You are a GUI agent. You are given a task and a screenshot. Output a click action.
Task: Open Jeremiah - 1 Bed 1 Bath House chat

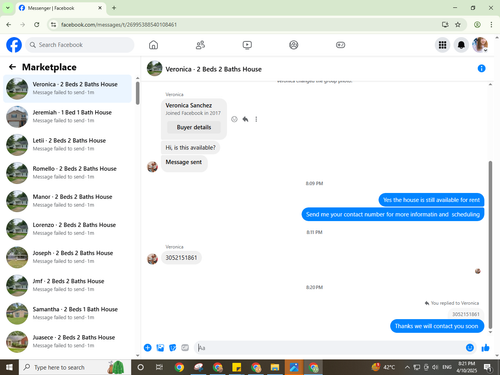click(67, 116)
